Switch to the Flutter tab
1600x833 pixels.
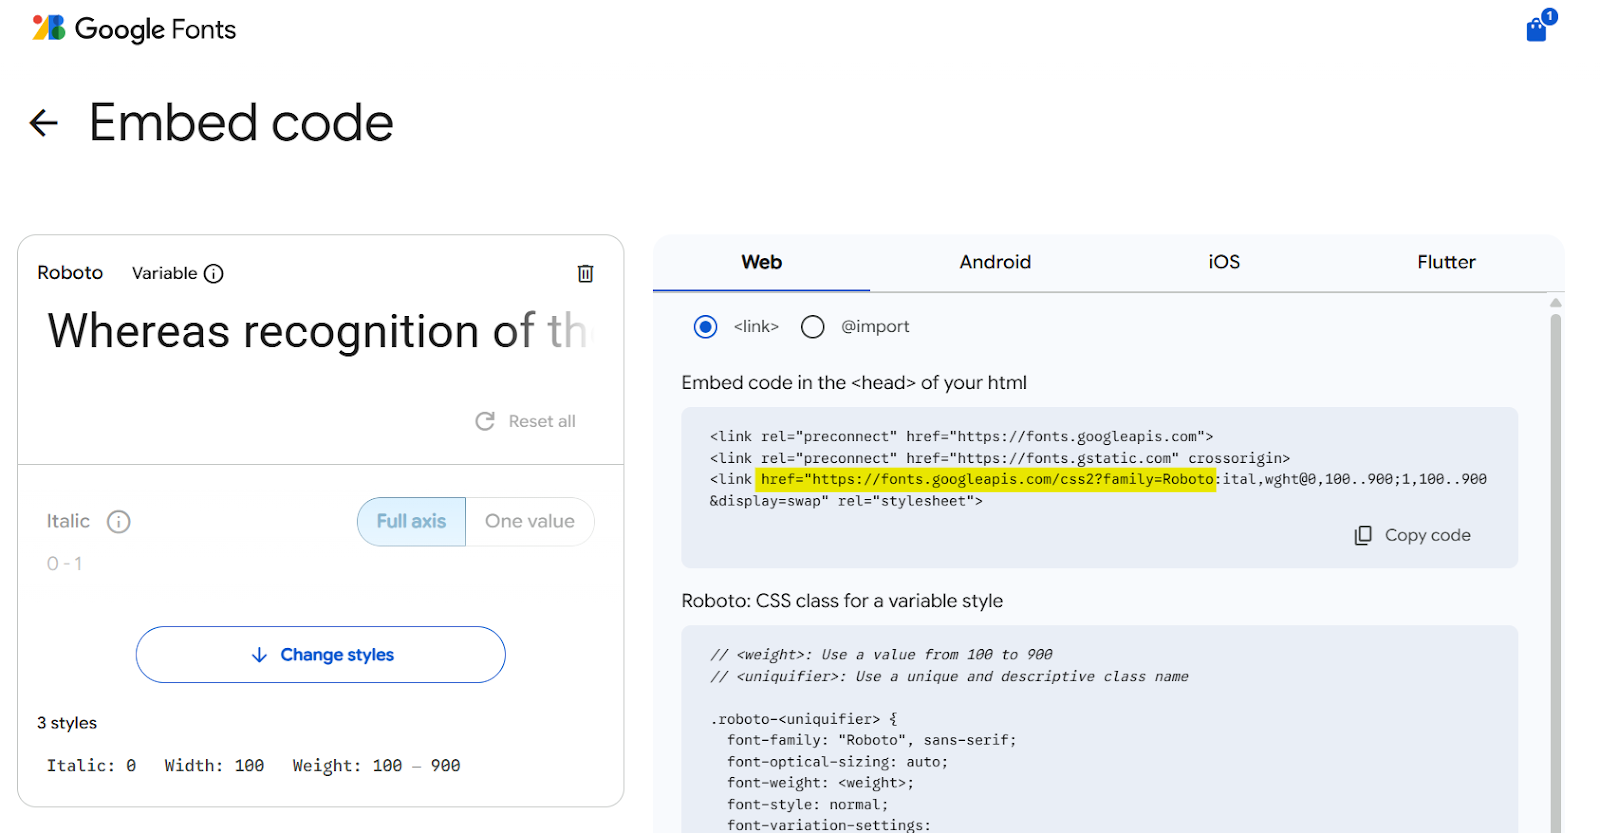tap(1446, 262)
